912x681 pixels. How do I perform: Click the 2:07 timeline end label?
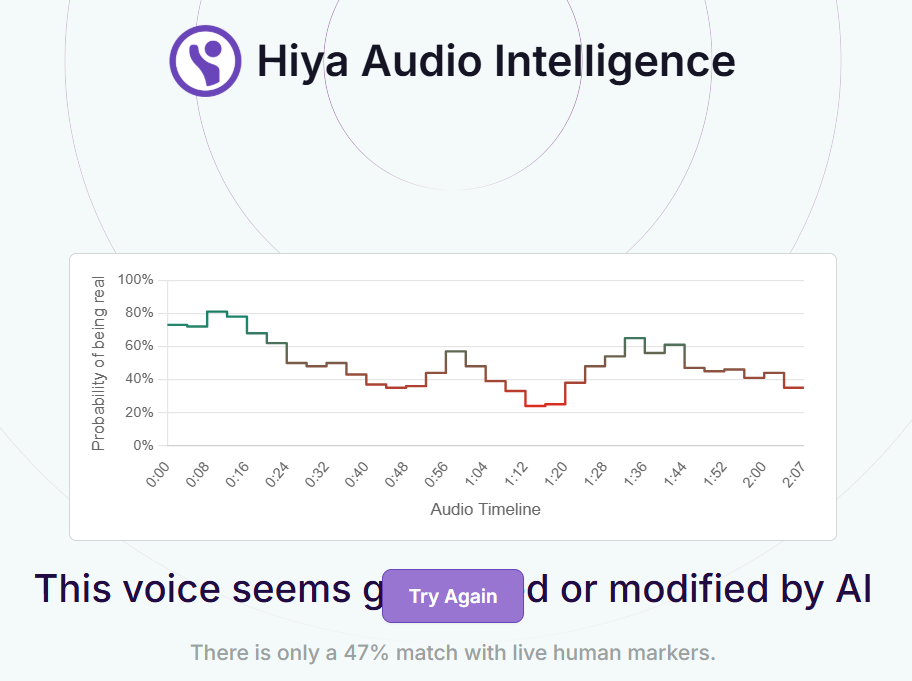[793, 475]
